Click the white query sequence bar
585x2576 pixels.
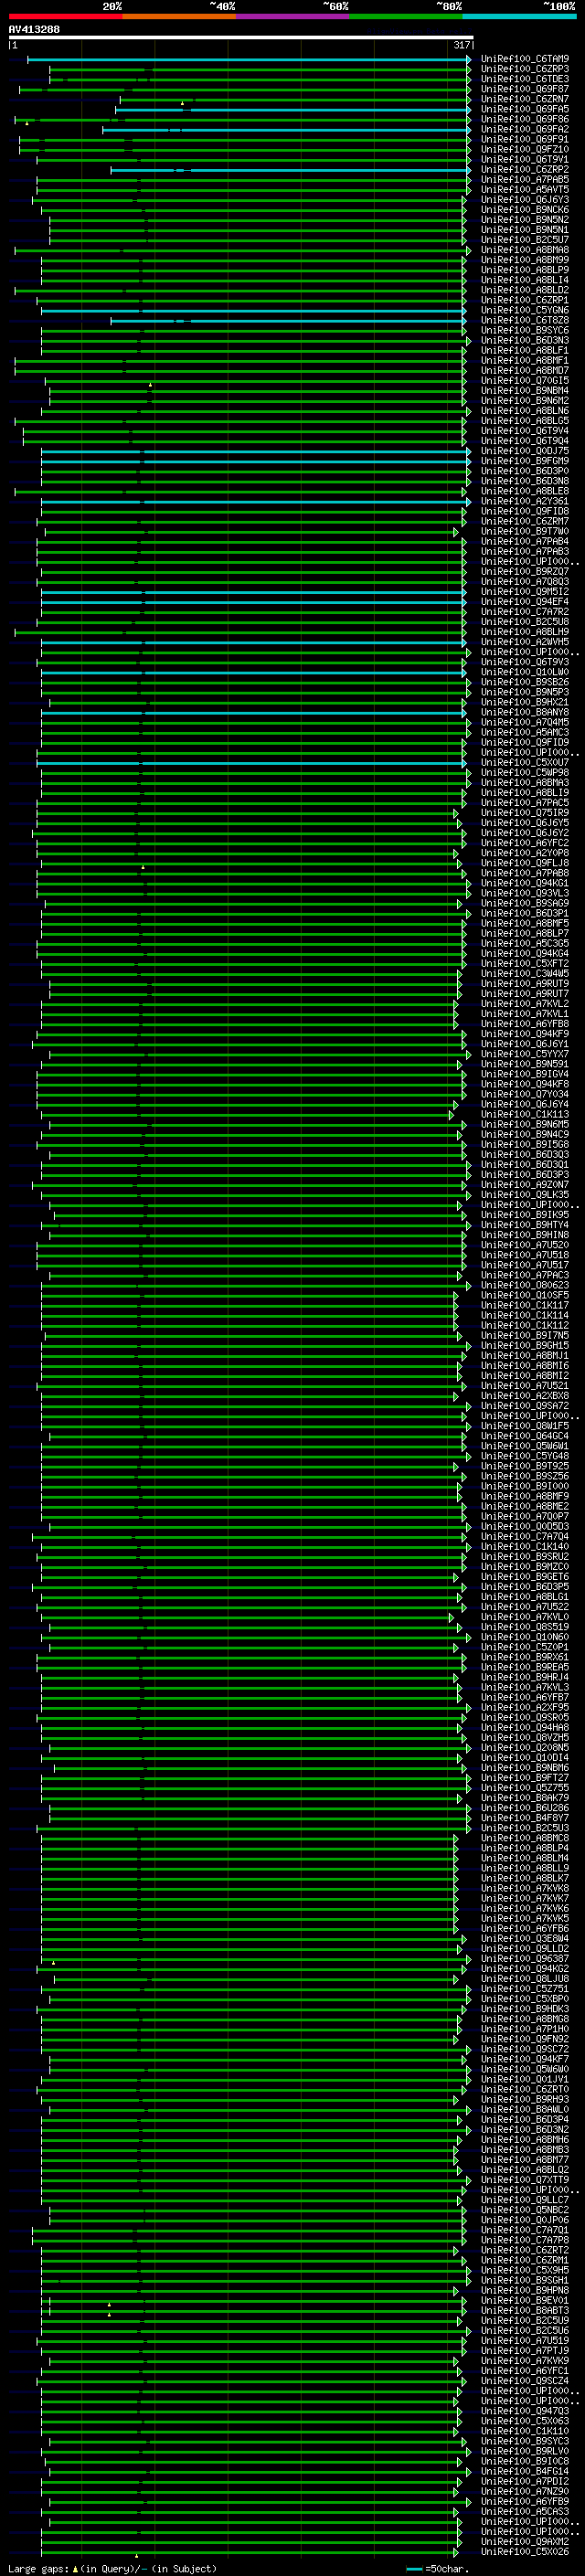pyautogui.click(x=241, y=37)
